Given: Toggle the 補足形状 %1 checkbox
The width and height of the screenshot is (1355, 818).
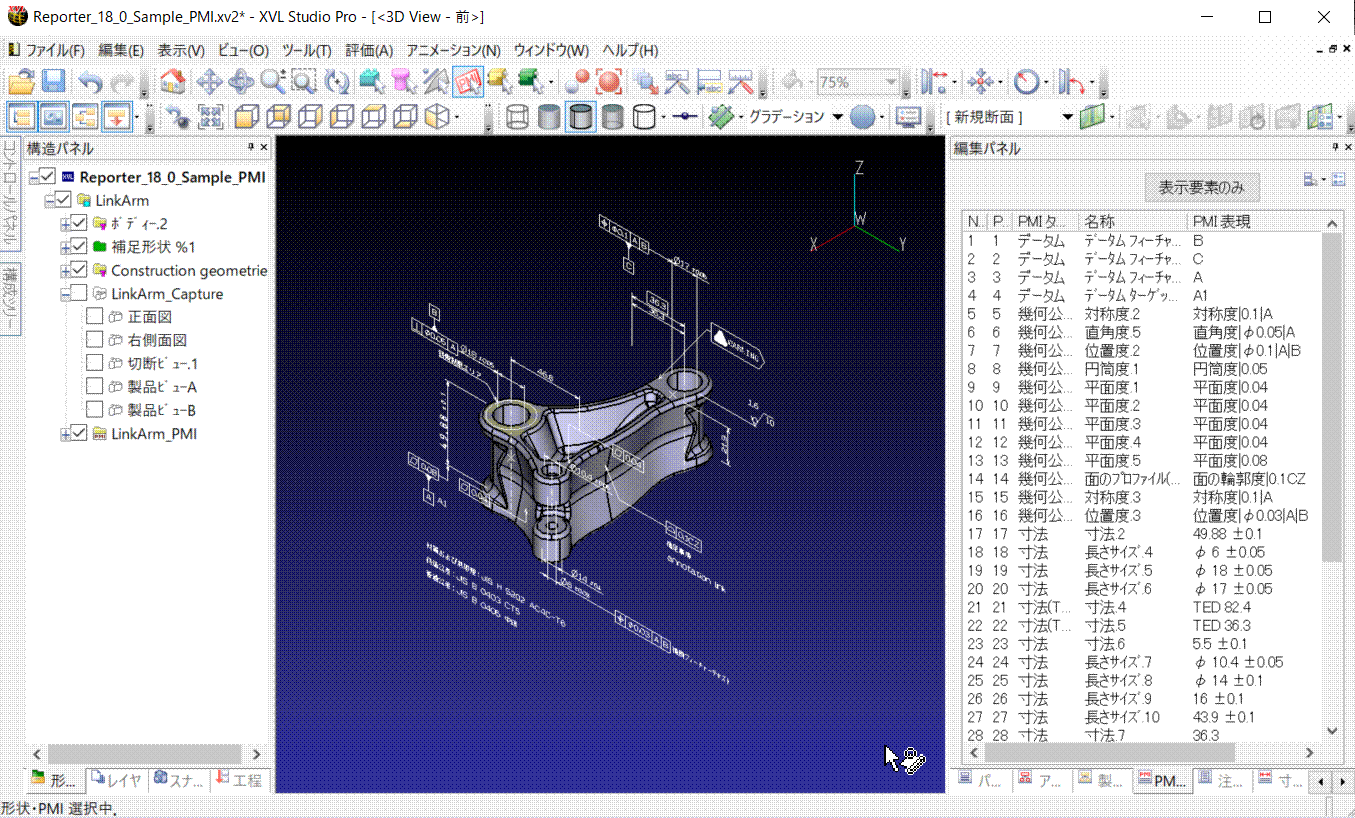Looking at the screenshot, I should pos(80,247).
